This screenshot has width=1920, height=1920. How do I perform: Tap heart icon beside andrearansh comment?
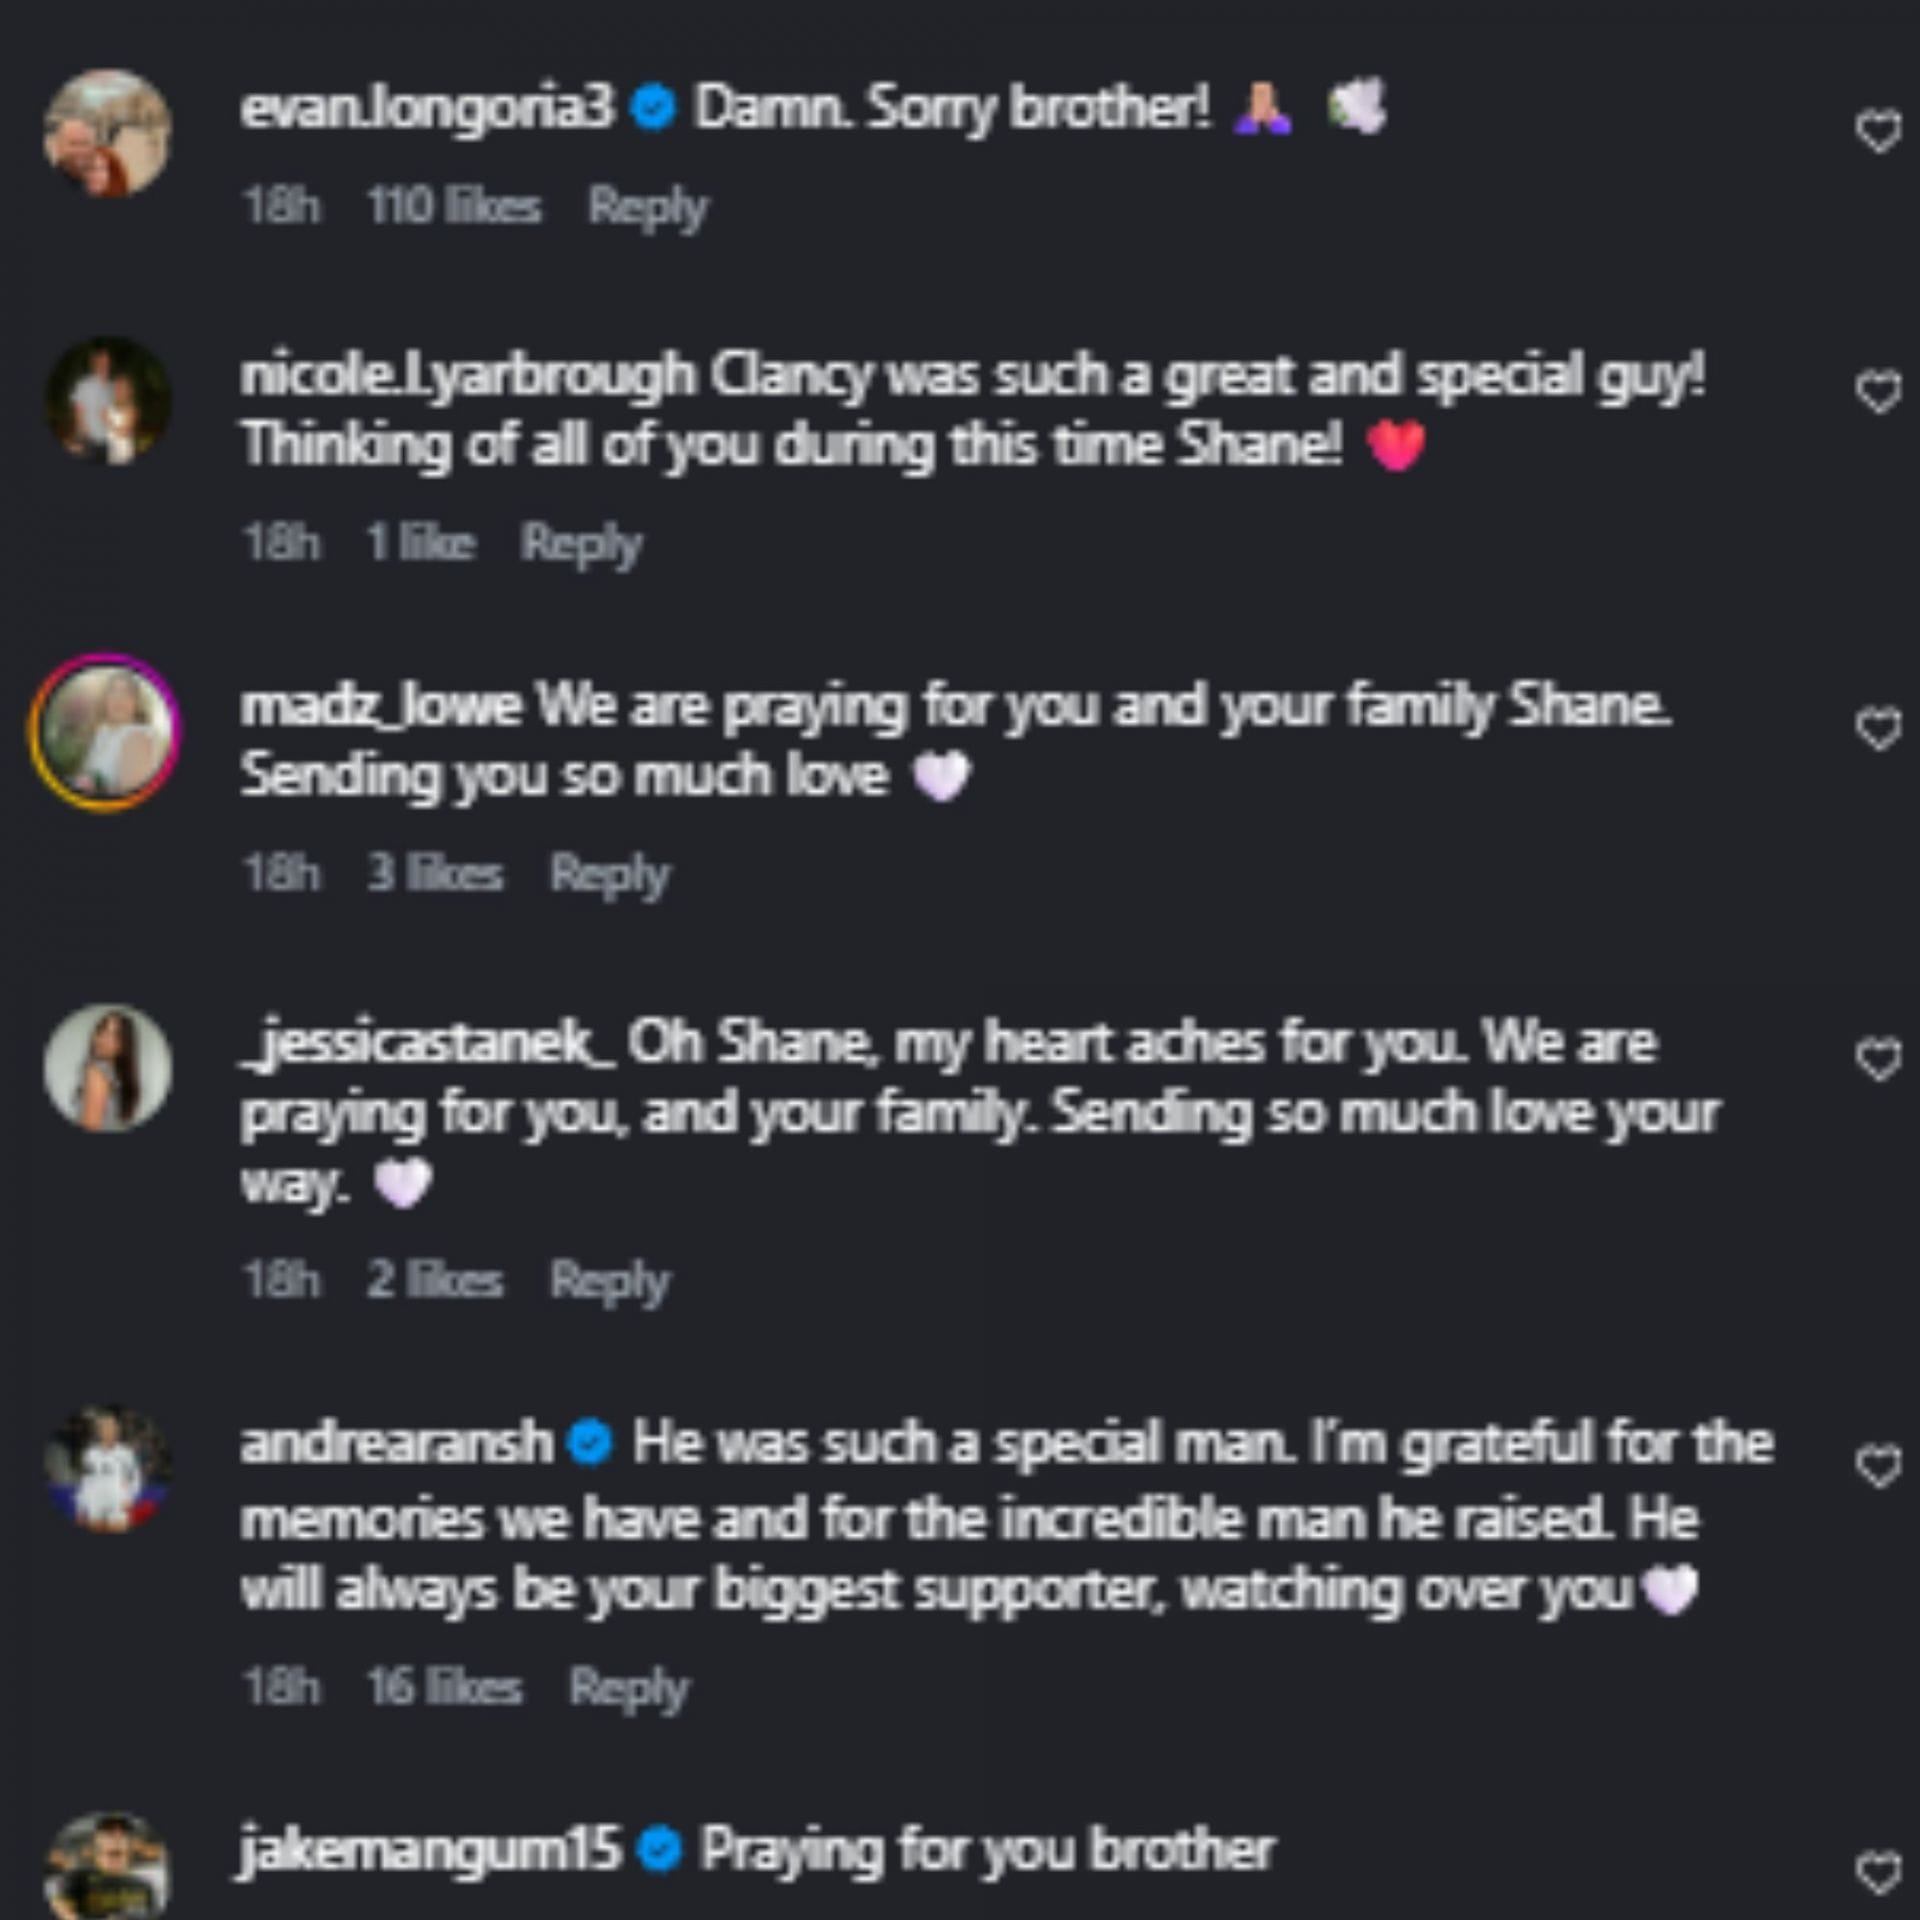pyautogui.click(x=1878, y=1467)
